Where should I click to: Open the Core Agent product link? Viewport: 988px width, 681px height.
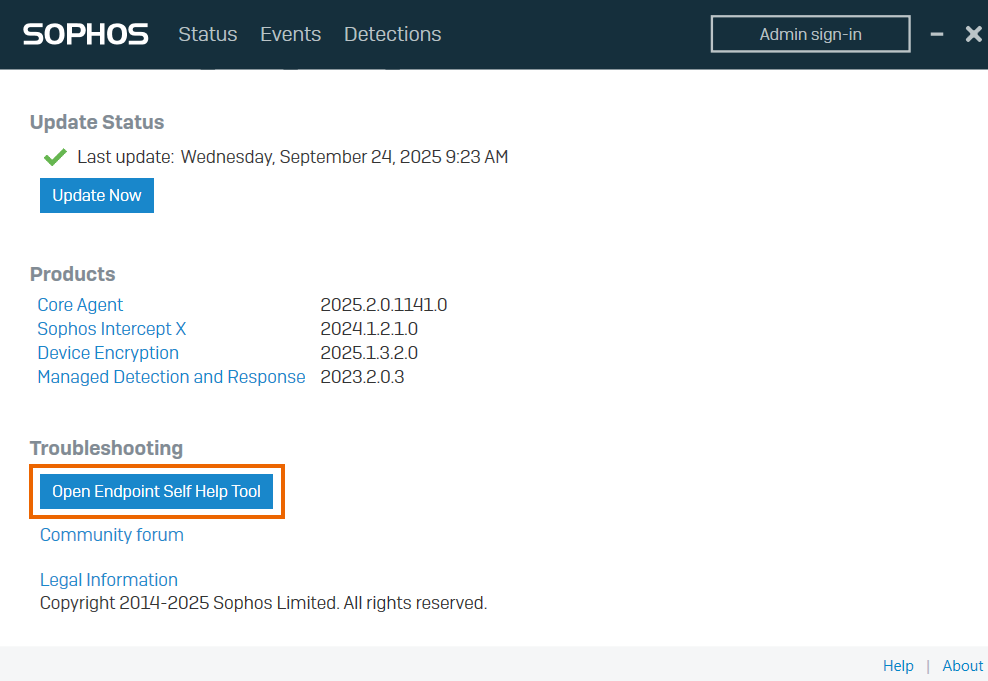click(80, 305)
